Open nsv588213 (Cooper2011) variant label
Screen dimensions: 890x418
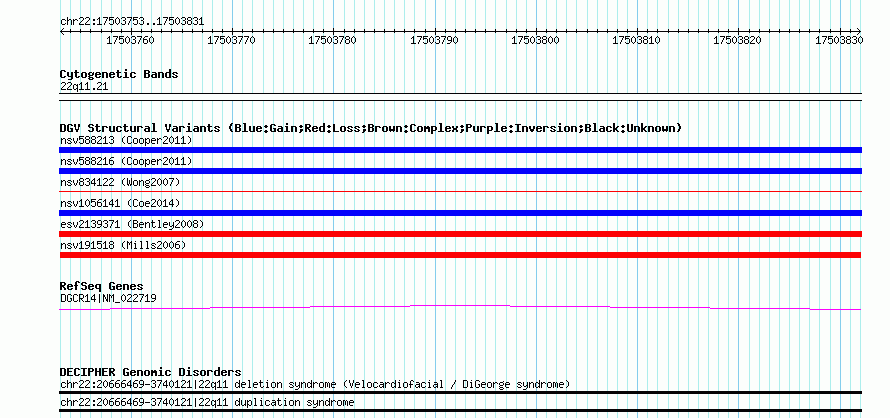click(x=126, y=140)
